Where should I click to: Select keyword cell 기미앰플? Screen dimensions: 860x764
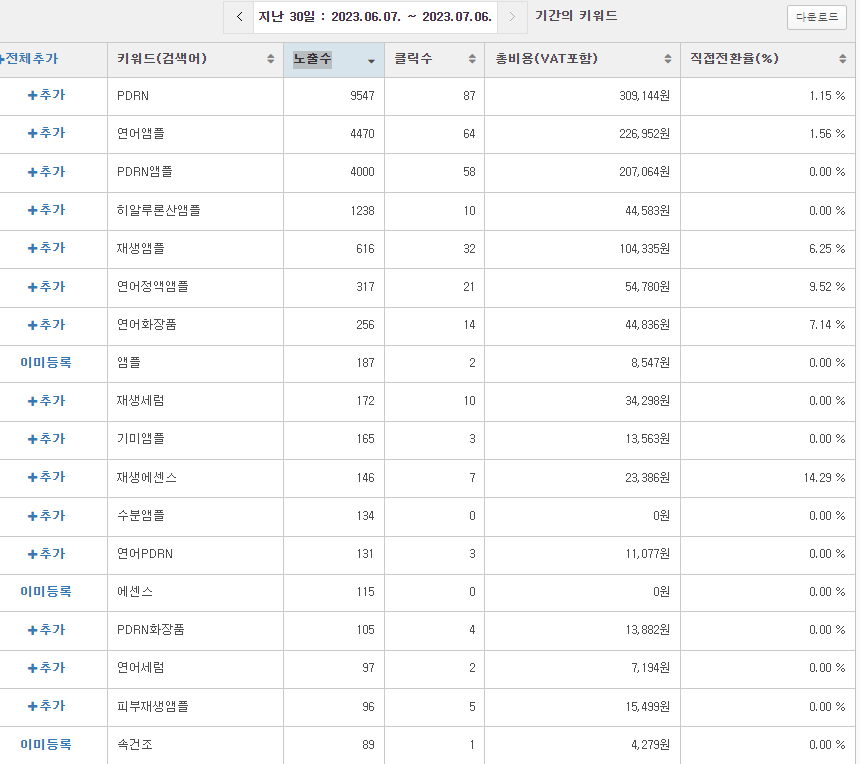(x=195, y=439)
